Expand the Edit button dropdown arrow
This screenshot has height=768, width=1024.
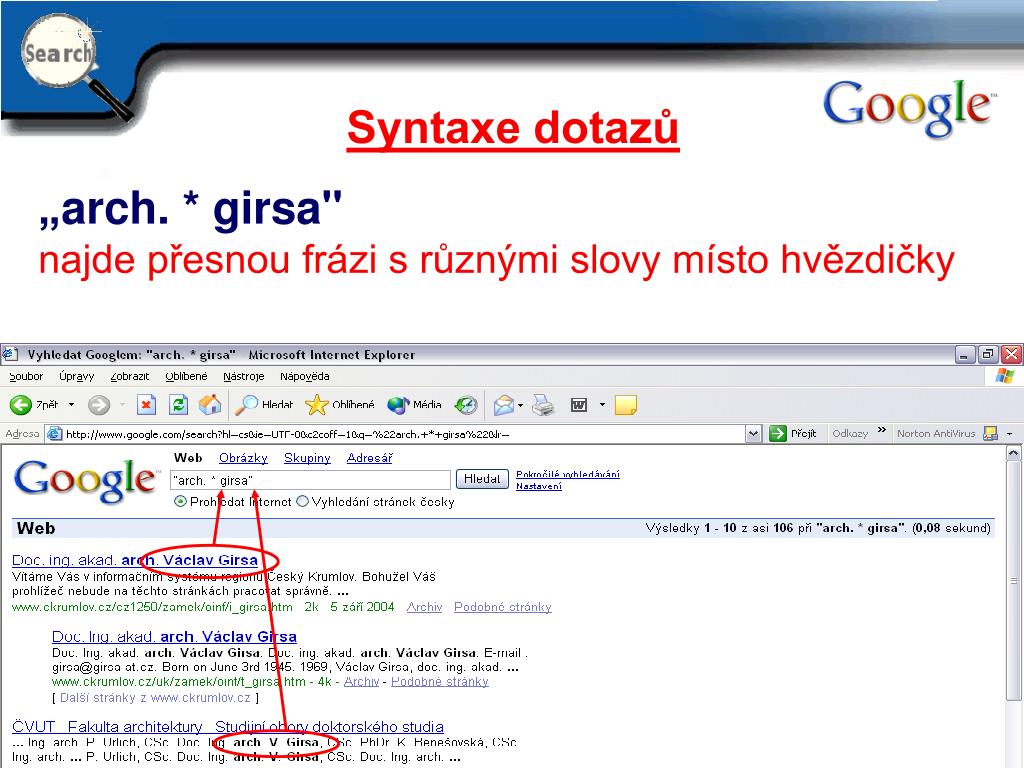pyautogui.click(x=602, y=405)
